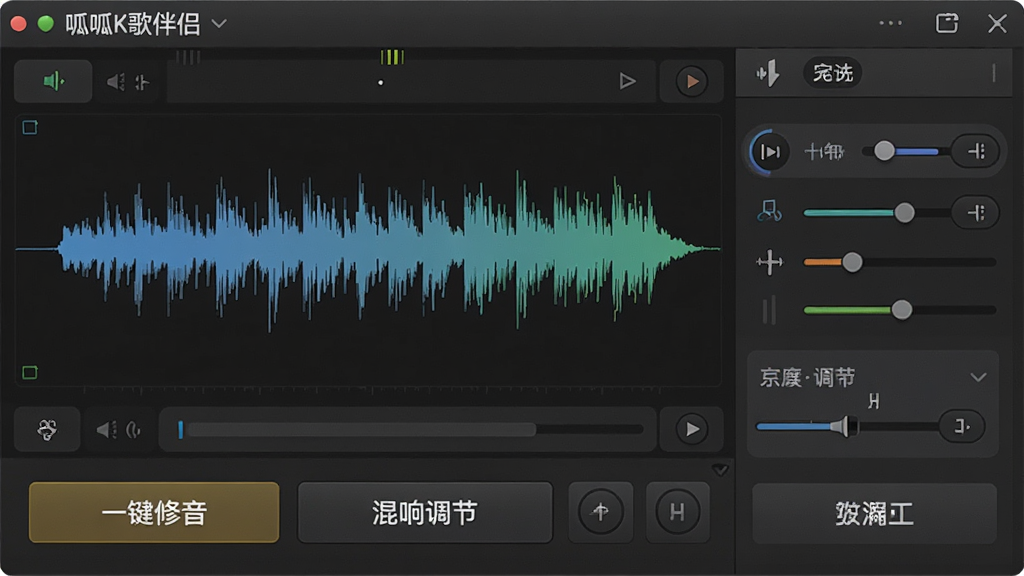Click the audio level icon heading the right panel
Image resolution: width=1024 pixels, height=576 pixels.
coord(768,73)
